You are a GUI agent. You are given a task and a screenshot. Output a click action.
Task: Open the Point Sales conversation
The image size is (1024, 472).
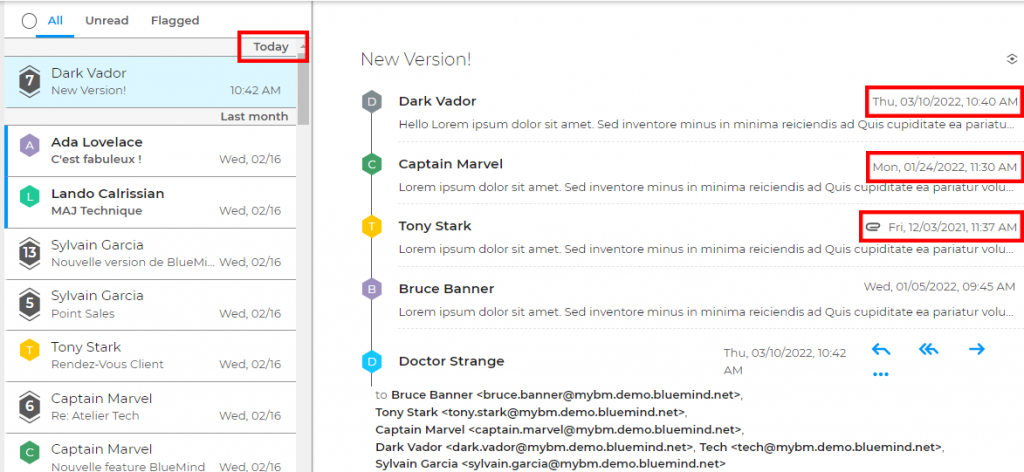(x=150, y=304)
